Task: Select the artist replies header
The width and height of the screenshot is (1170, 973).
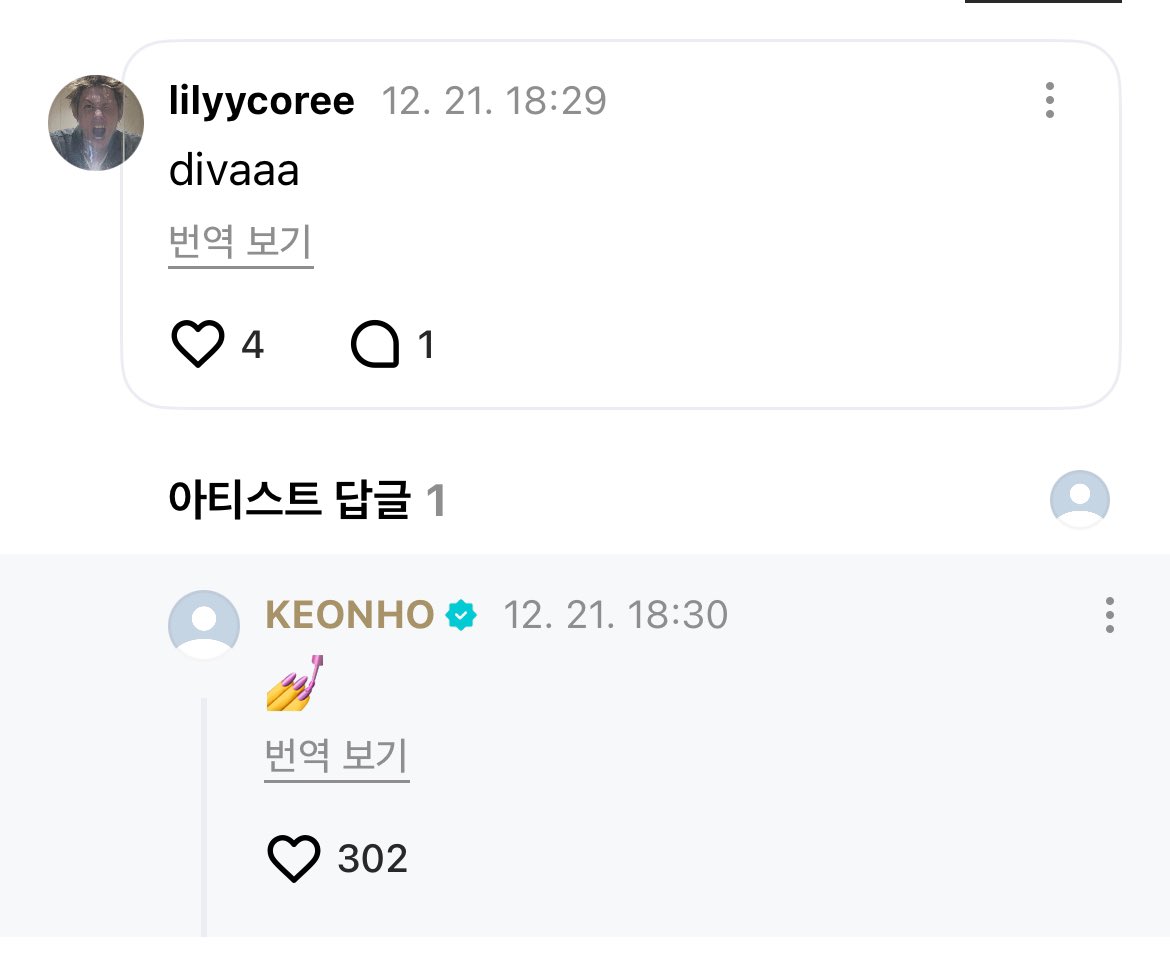Action: click(307, 499)
